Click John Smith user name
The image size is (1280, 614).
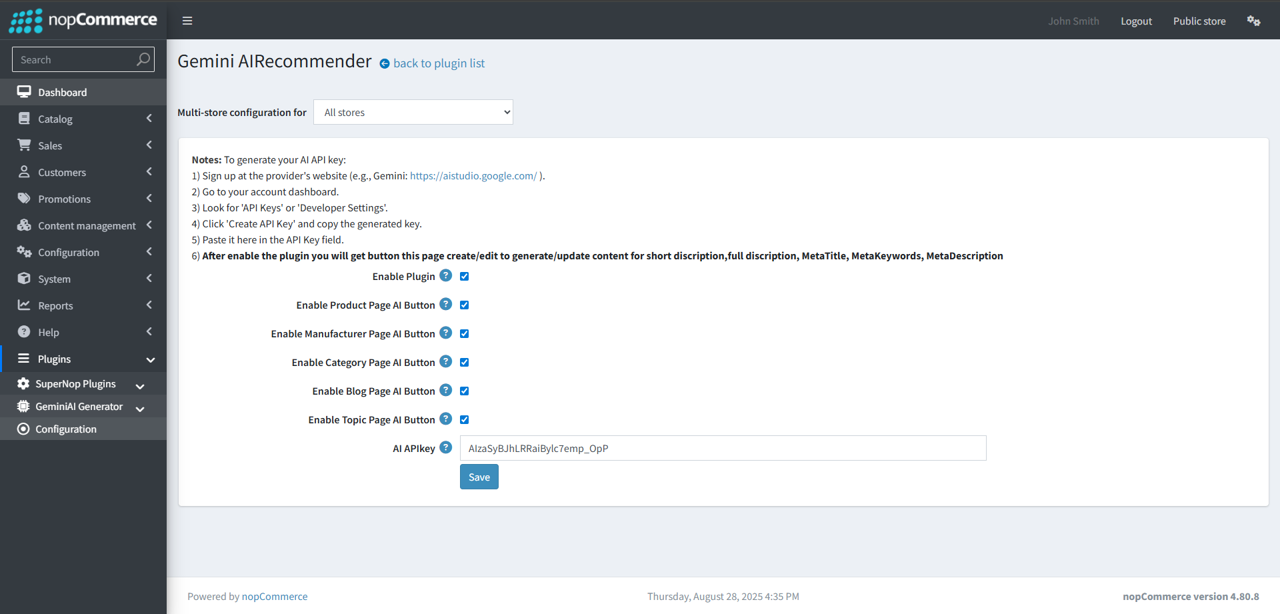tap(1073, 21)
